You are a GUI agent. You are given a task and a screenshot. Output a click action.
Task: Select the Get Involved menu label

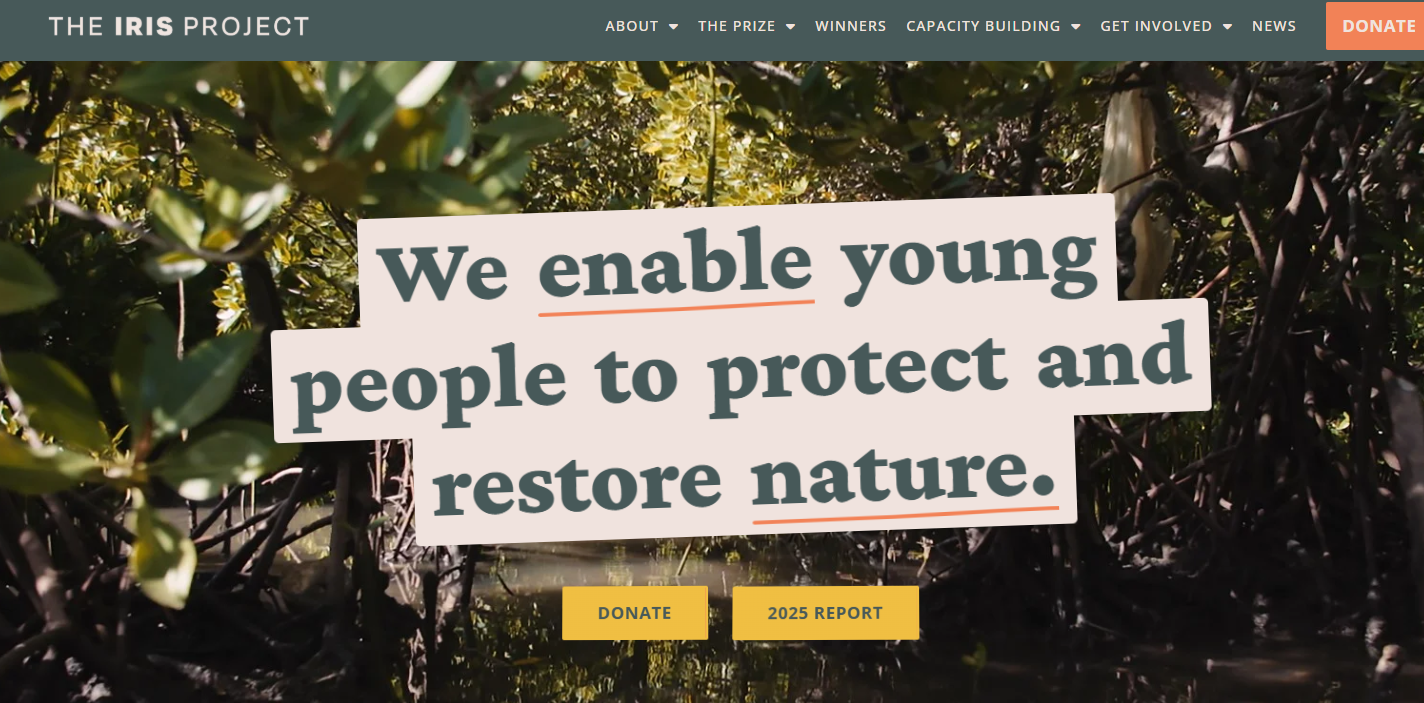tap(1156, 26)
